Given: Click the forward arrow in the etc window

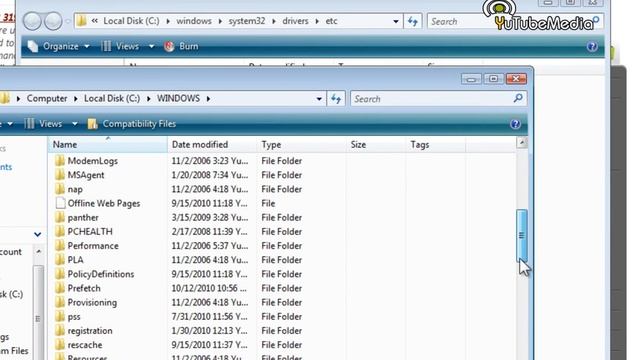Looking at the screenshot, I should click(53, 21).
